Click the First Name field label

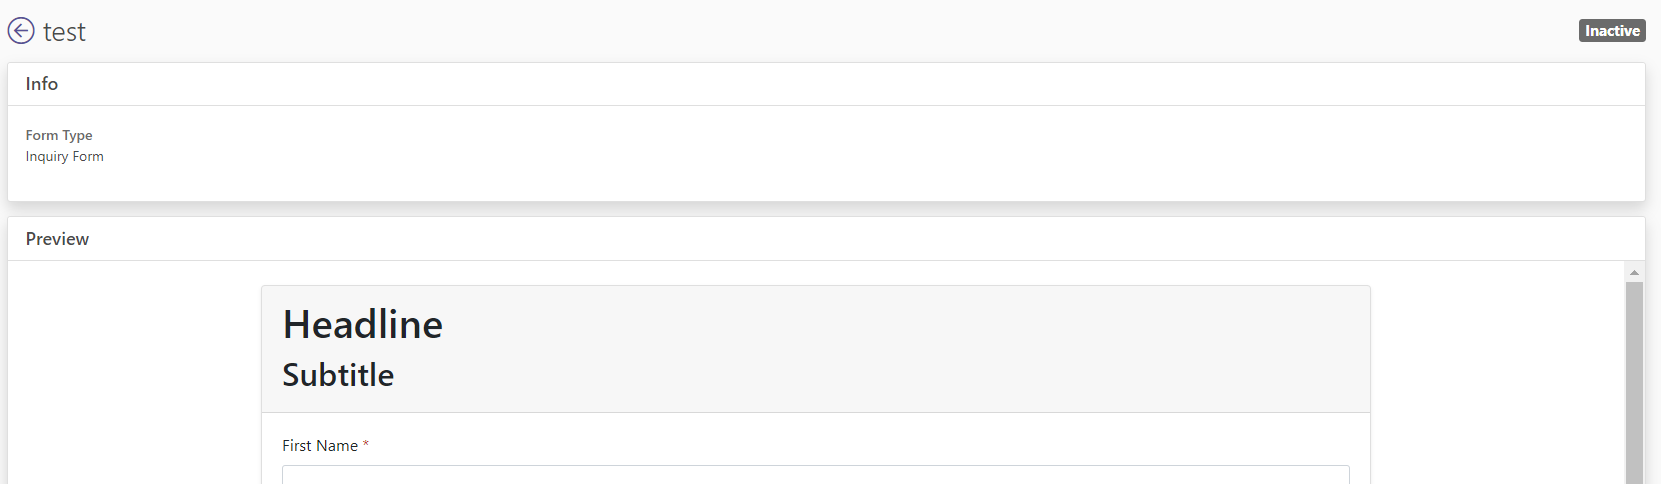pos(320,446)
